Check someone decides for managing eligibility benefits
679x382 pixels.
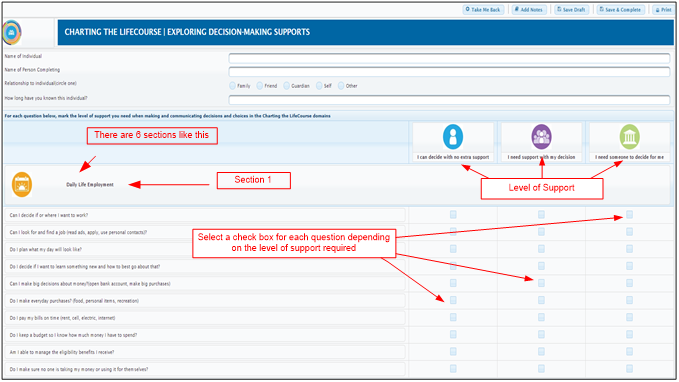pos(630,351)
